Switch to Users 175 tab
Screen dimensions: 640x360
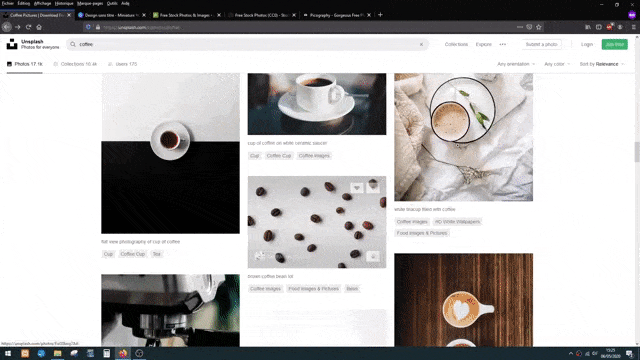122,64
